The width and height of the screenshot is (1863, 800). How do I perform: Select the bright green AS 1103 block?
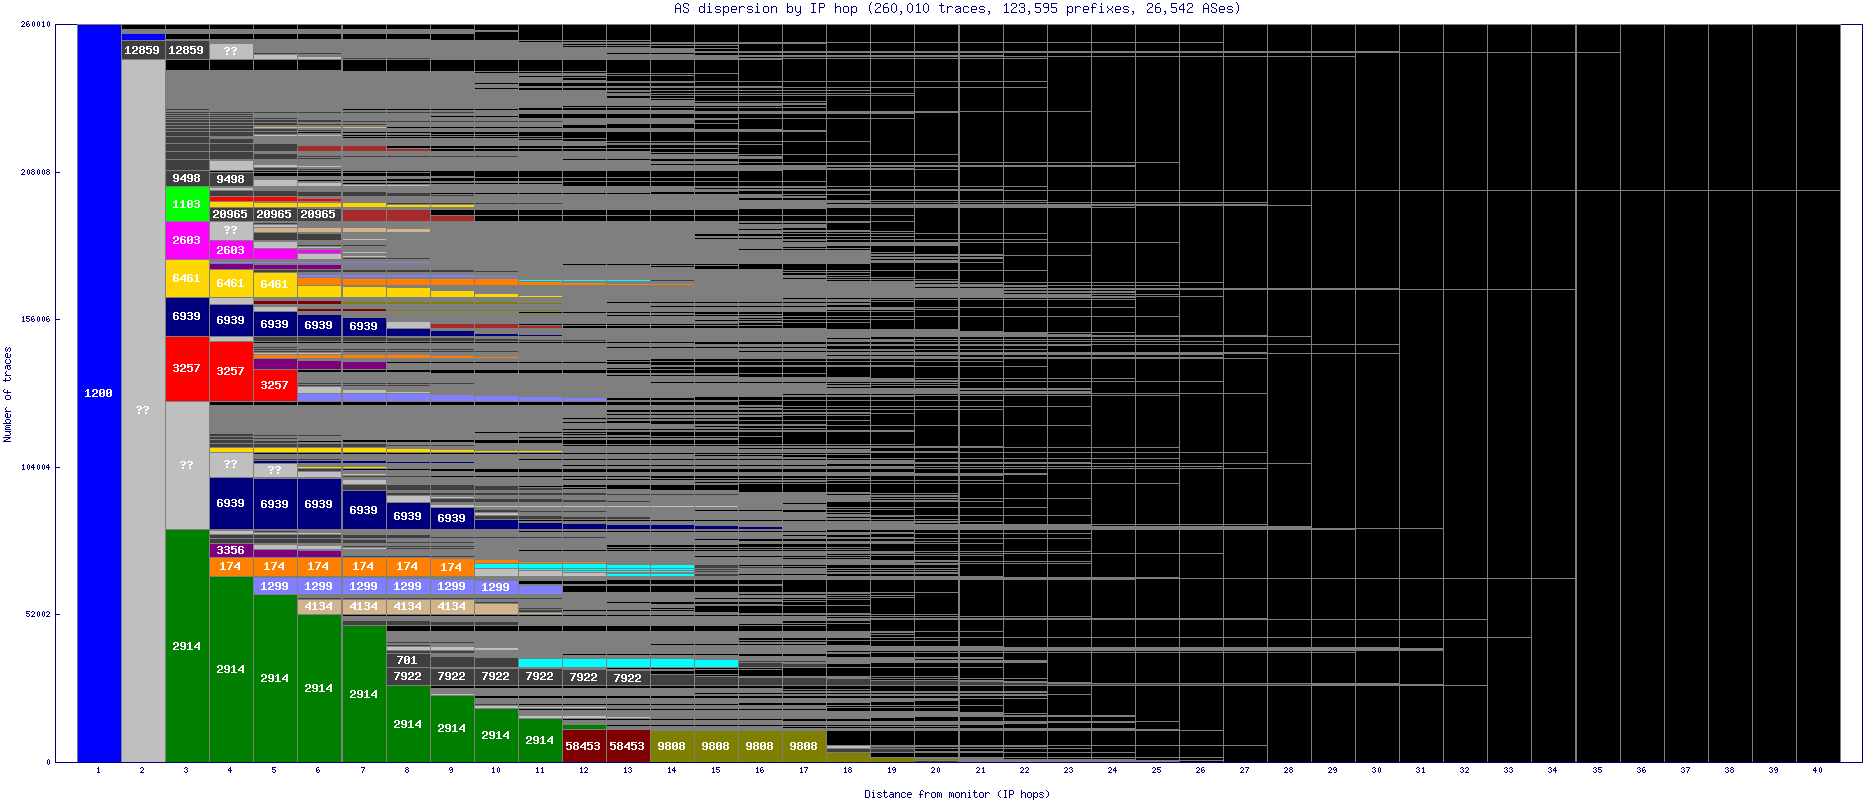187,204
